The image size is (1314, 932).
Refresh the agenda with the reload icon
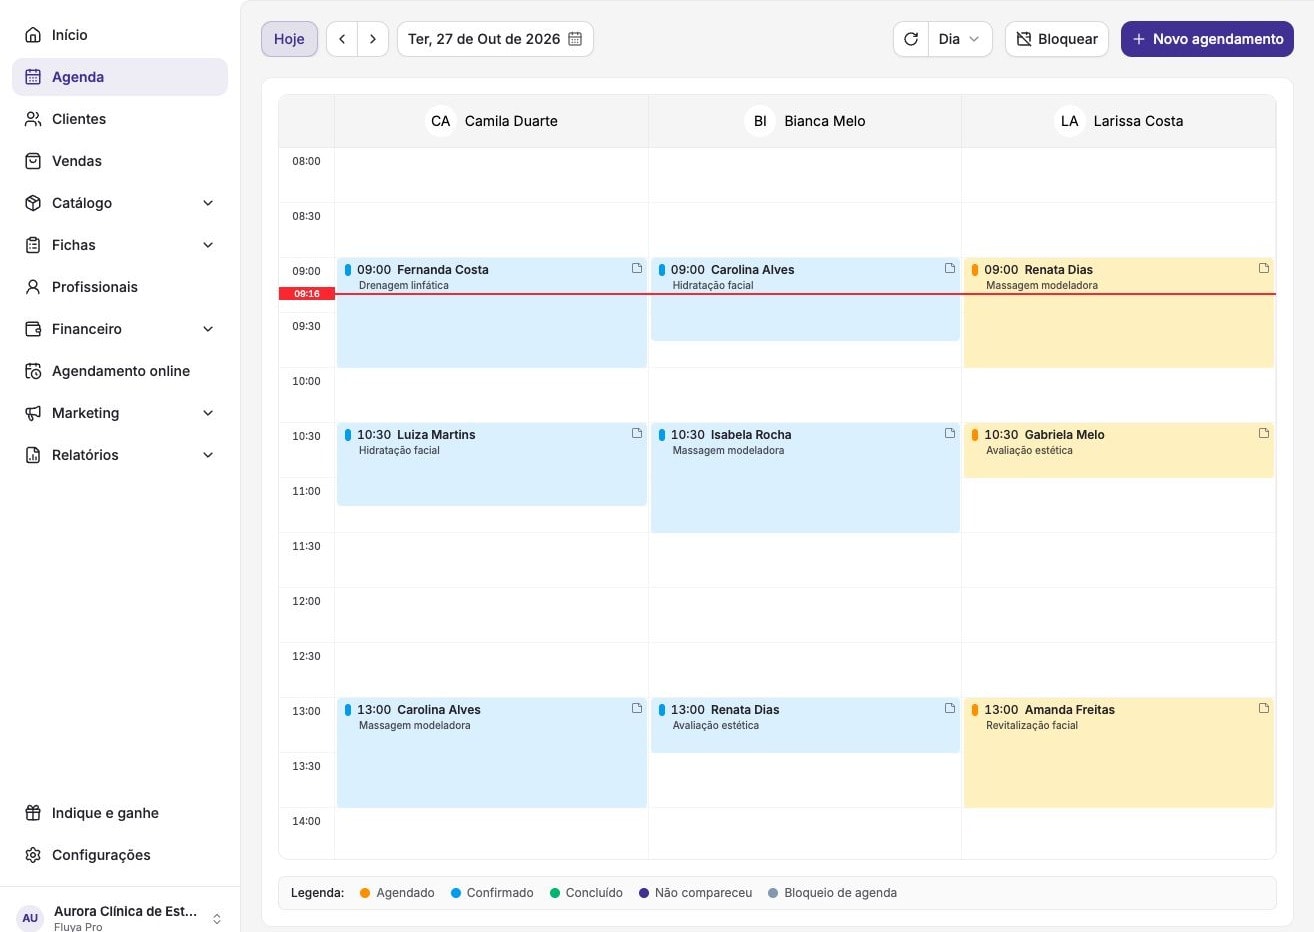pyautogui.click(x=911, y=39)
